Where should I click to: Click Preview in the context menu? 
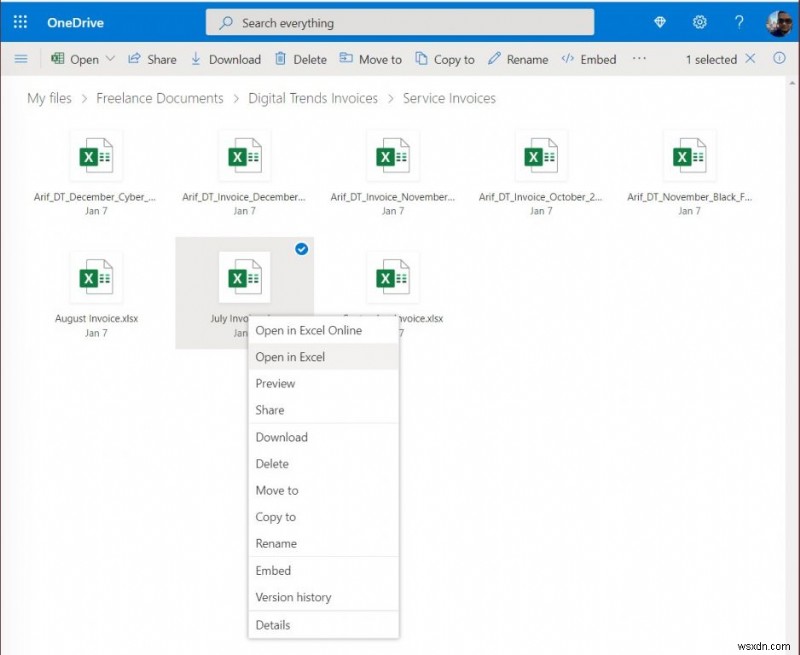[x=275, y=383]
